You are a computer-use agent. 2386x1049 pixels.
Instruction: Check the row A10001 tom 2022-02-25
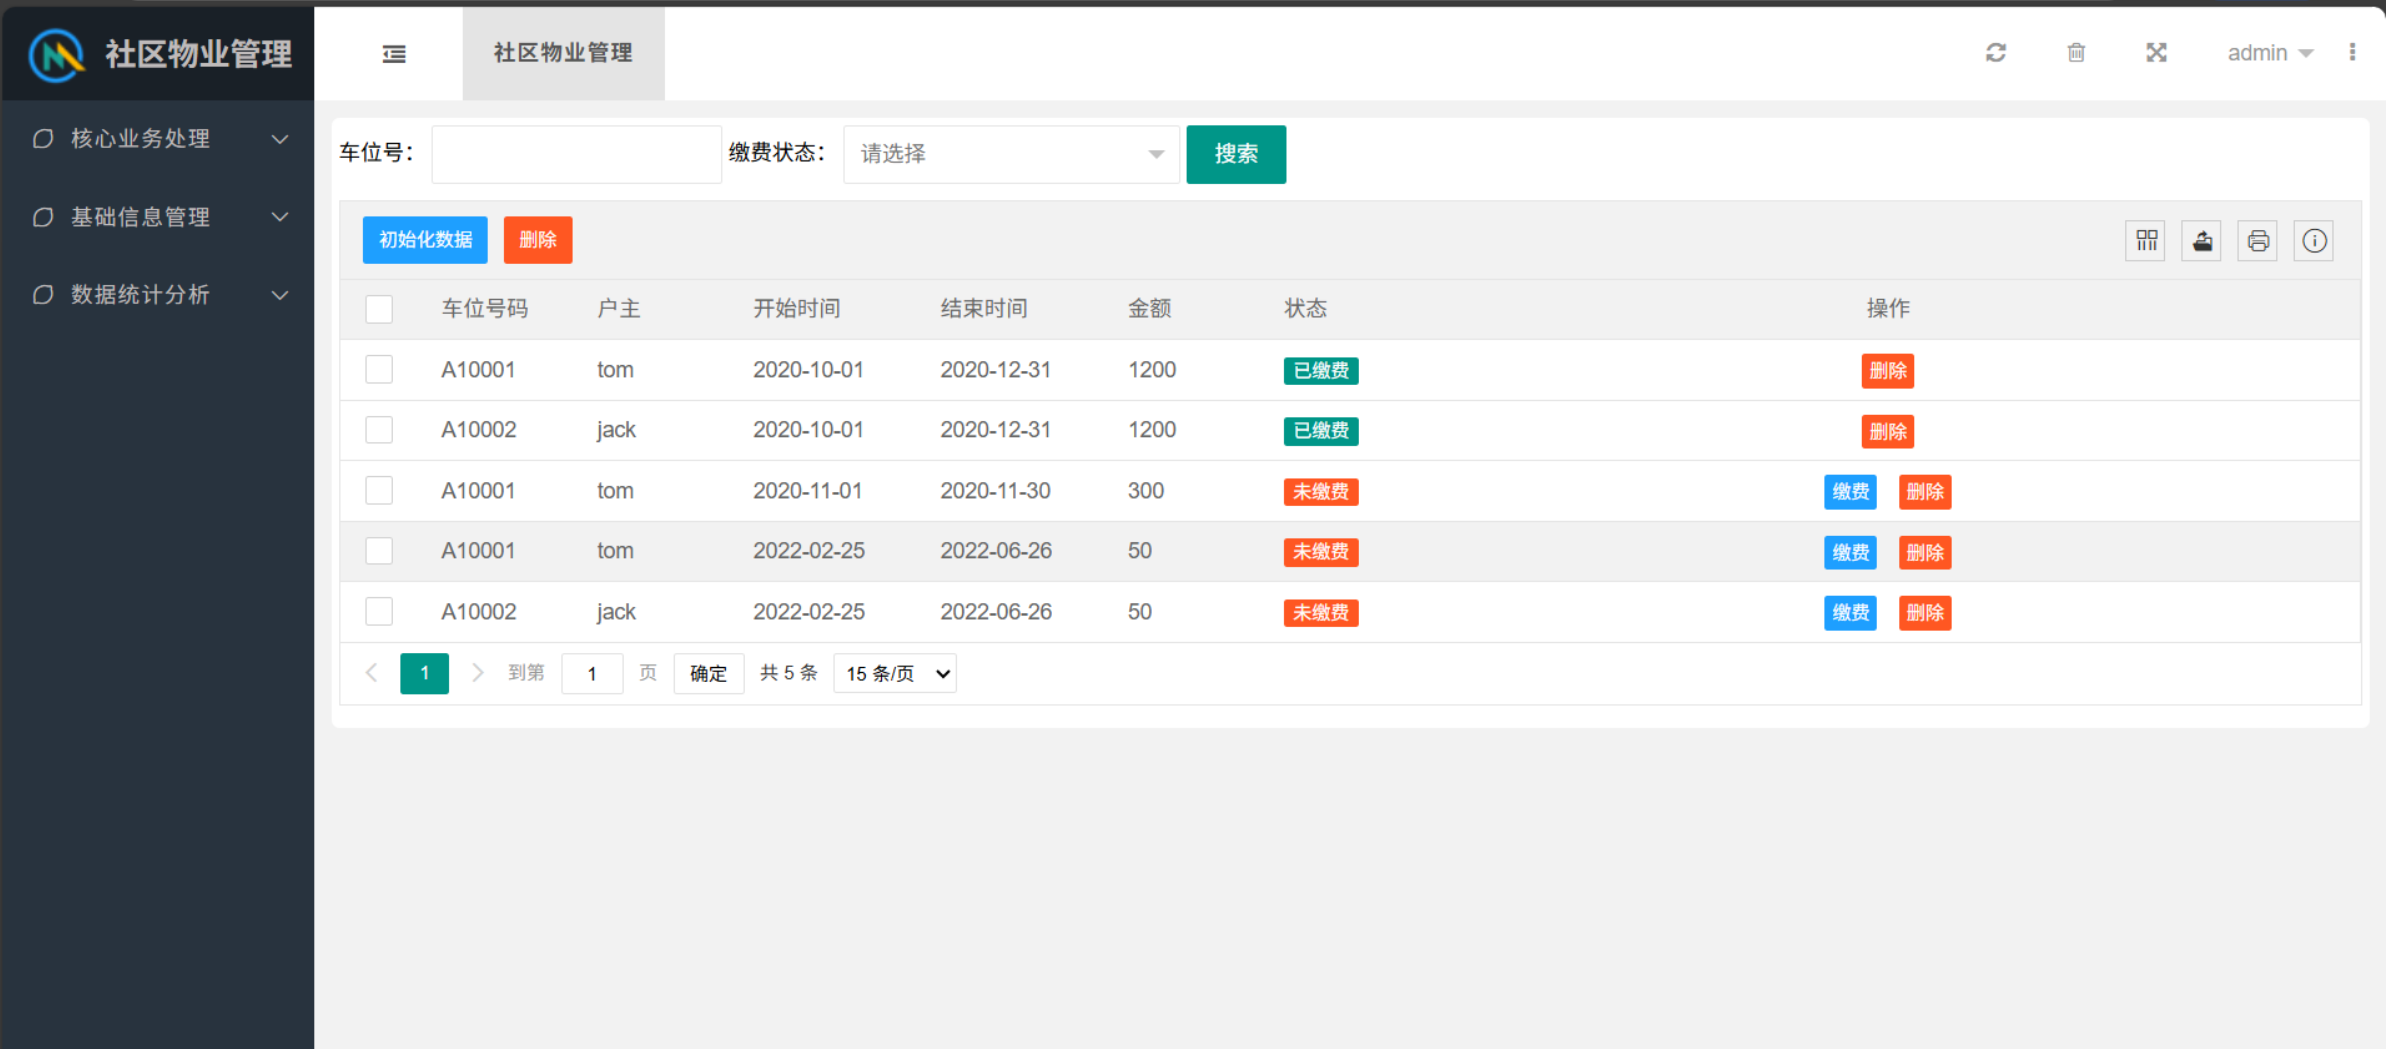379,551
